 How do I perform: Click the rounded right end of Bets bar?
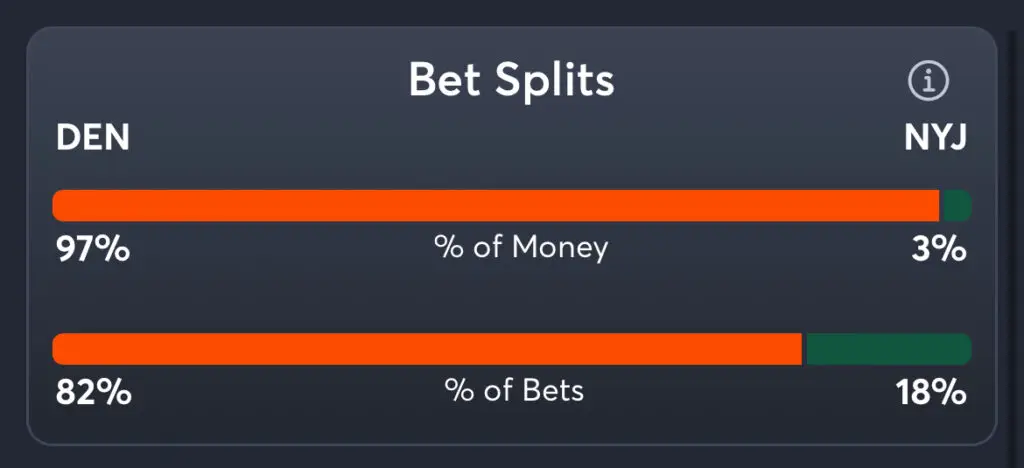click(x=966, y=349)
